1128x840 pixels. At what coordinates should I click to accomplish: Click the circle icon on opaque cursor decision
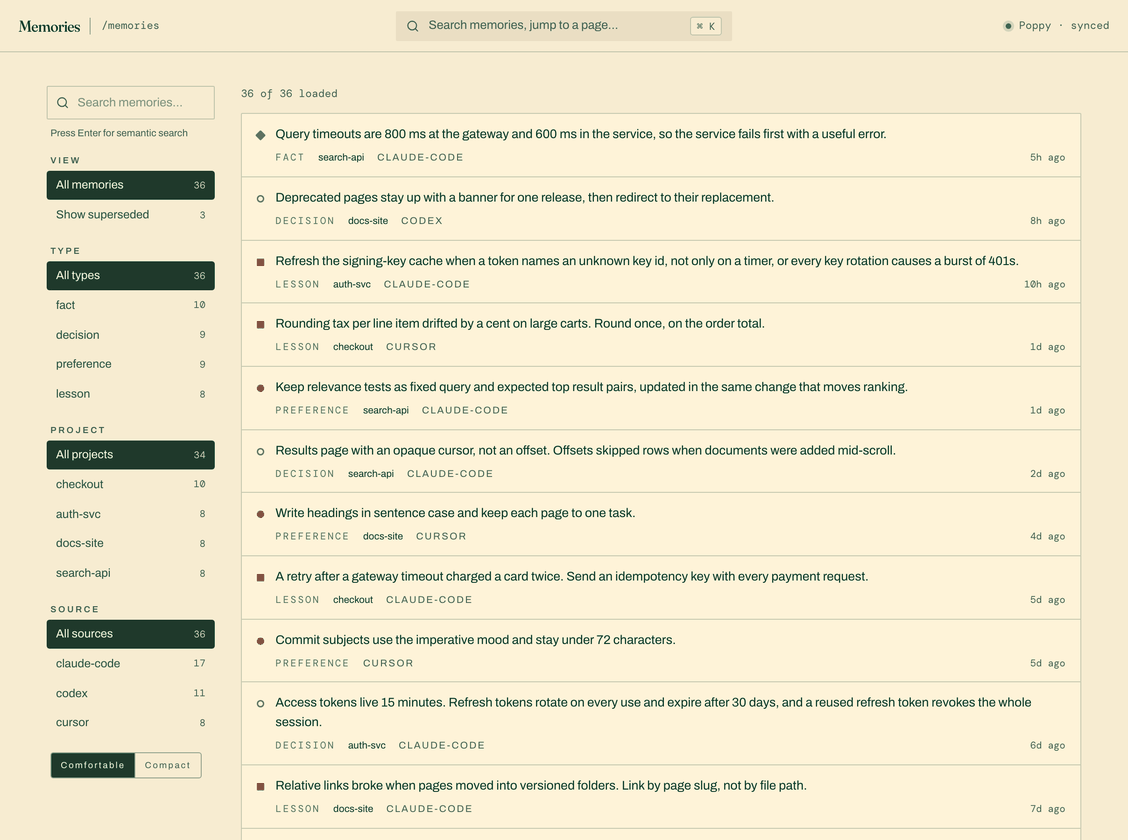260,452
